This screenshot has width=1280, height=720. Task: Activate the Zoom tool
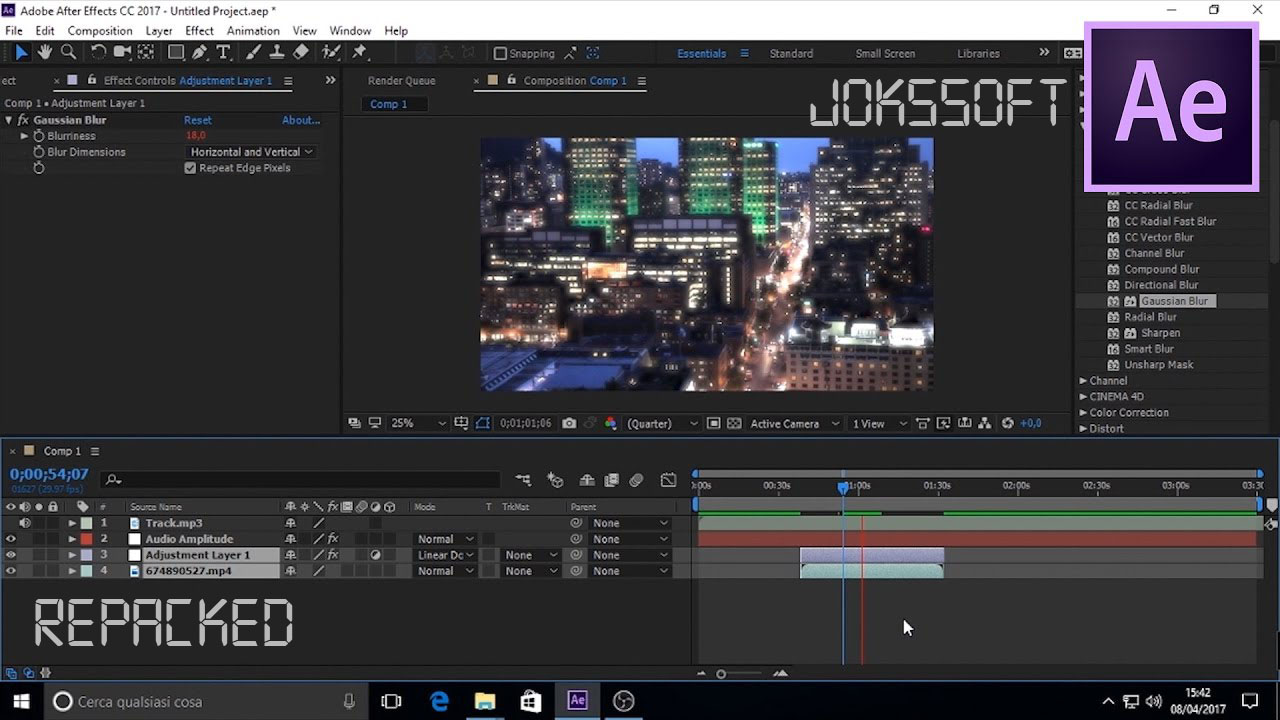click(x=68, y=52)
